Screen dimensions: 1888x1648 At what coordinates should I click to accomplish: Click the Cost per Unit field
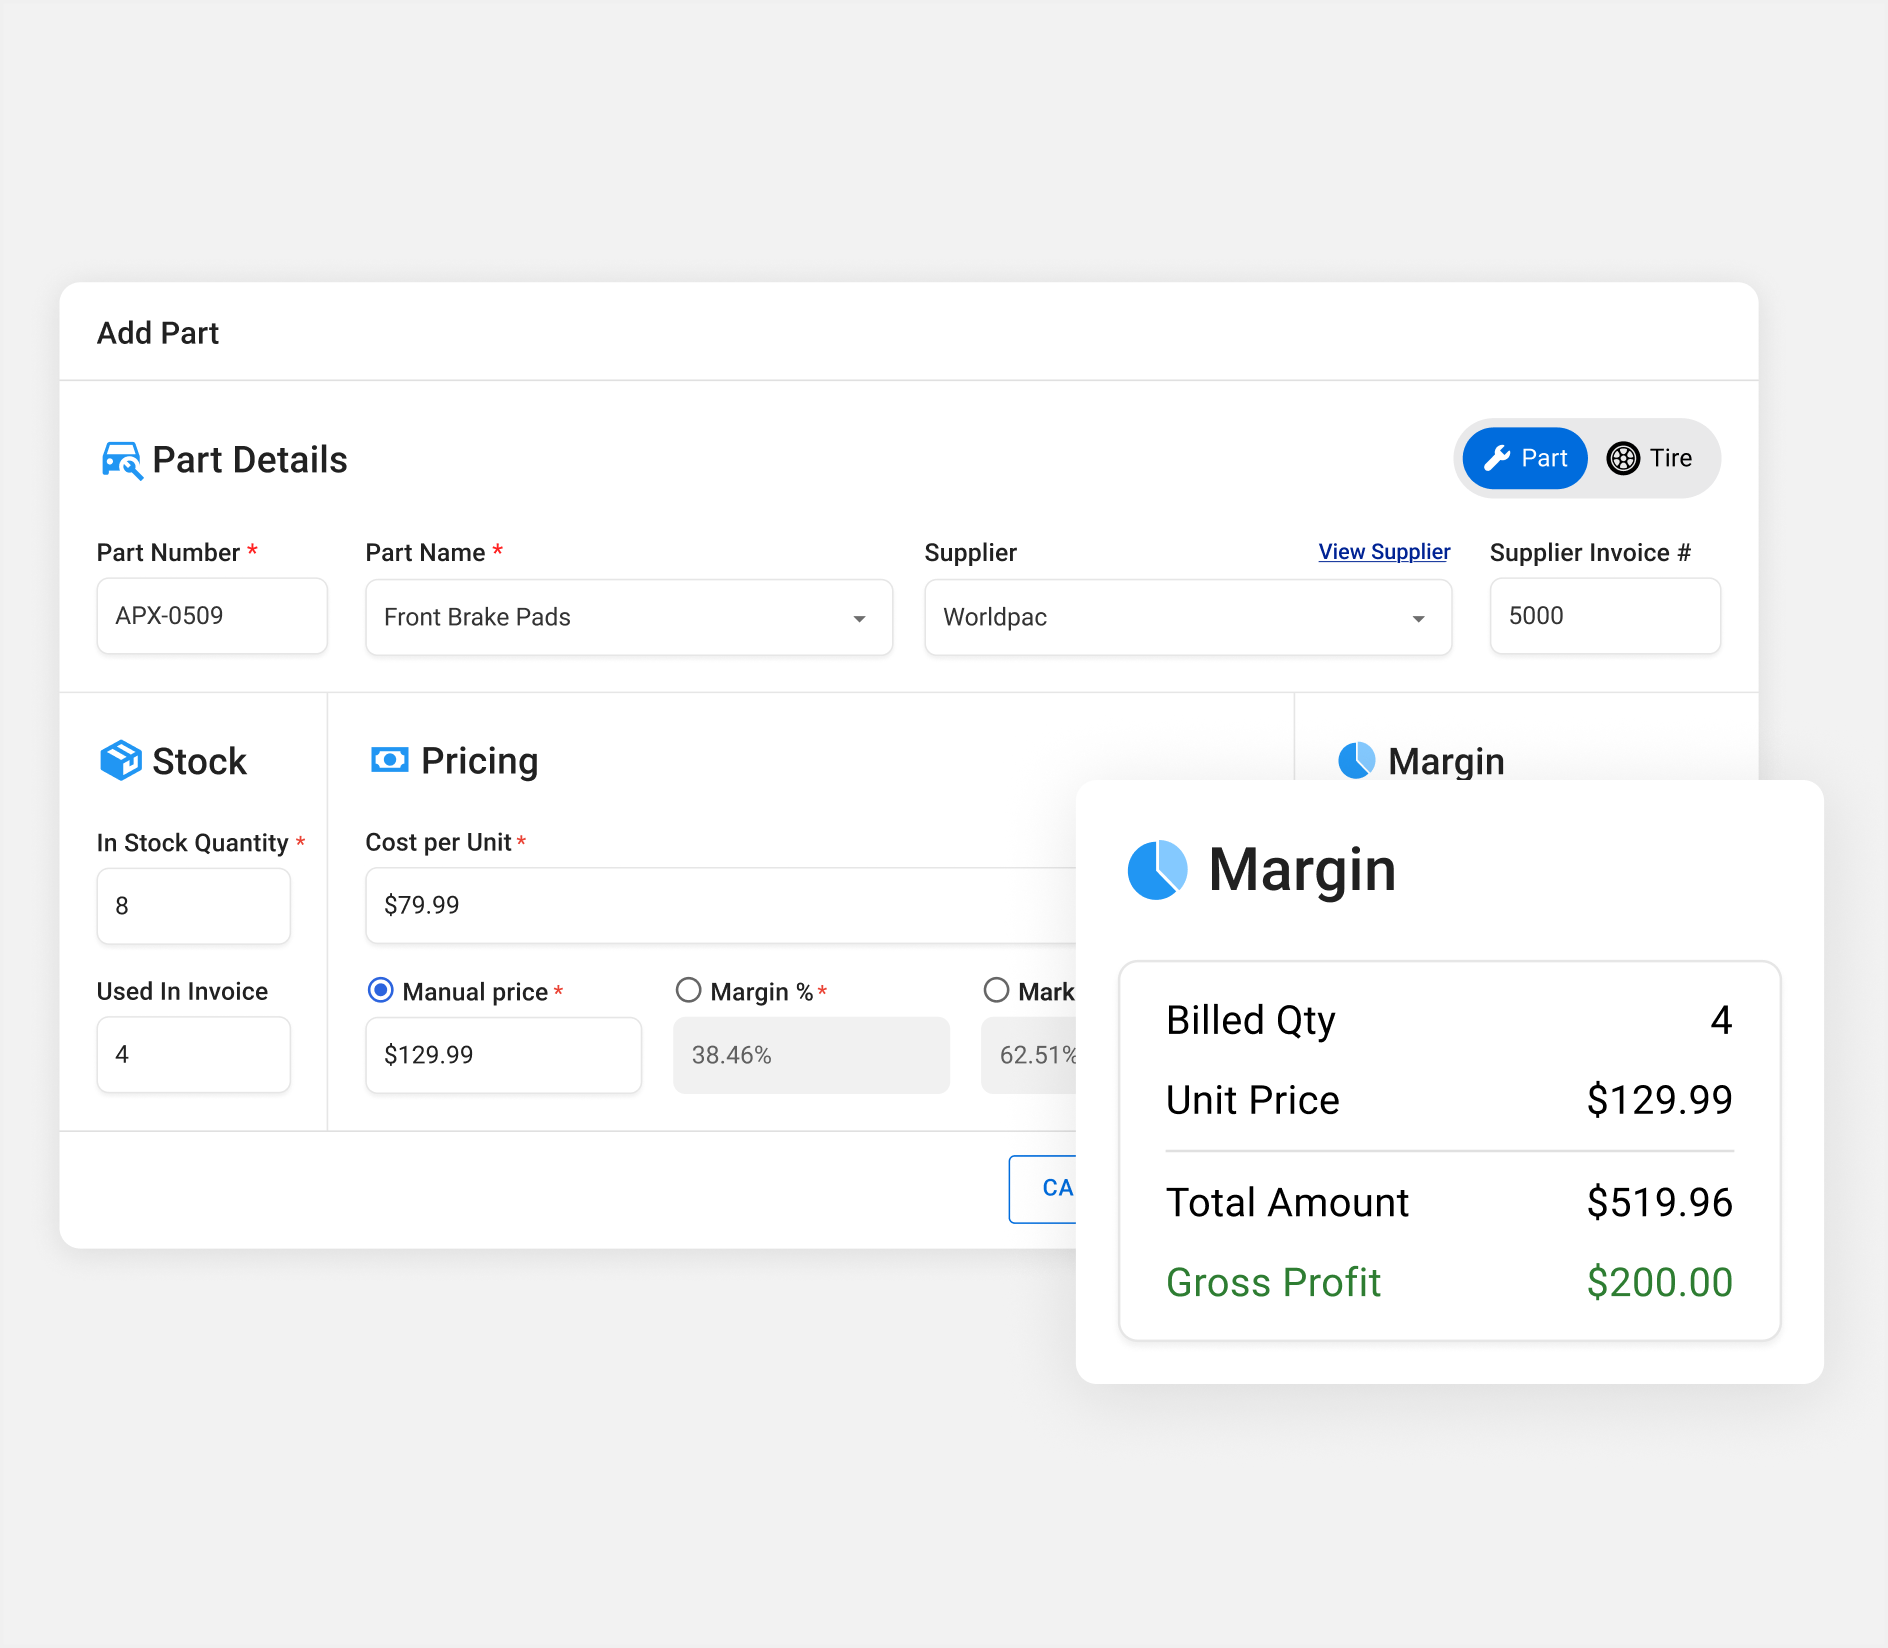[721, 905]
